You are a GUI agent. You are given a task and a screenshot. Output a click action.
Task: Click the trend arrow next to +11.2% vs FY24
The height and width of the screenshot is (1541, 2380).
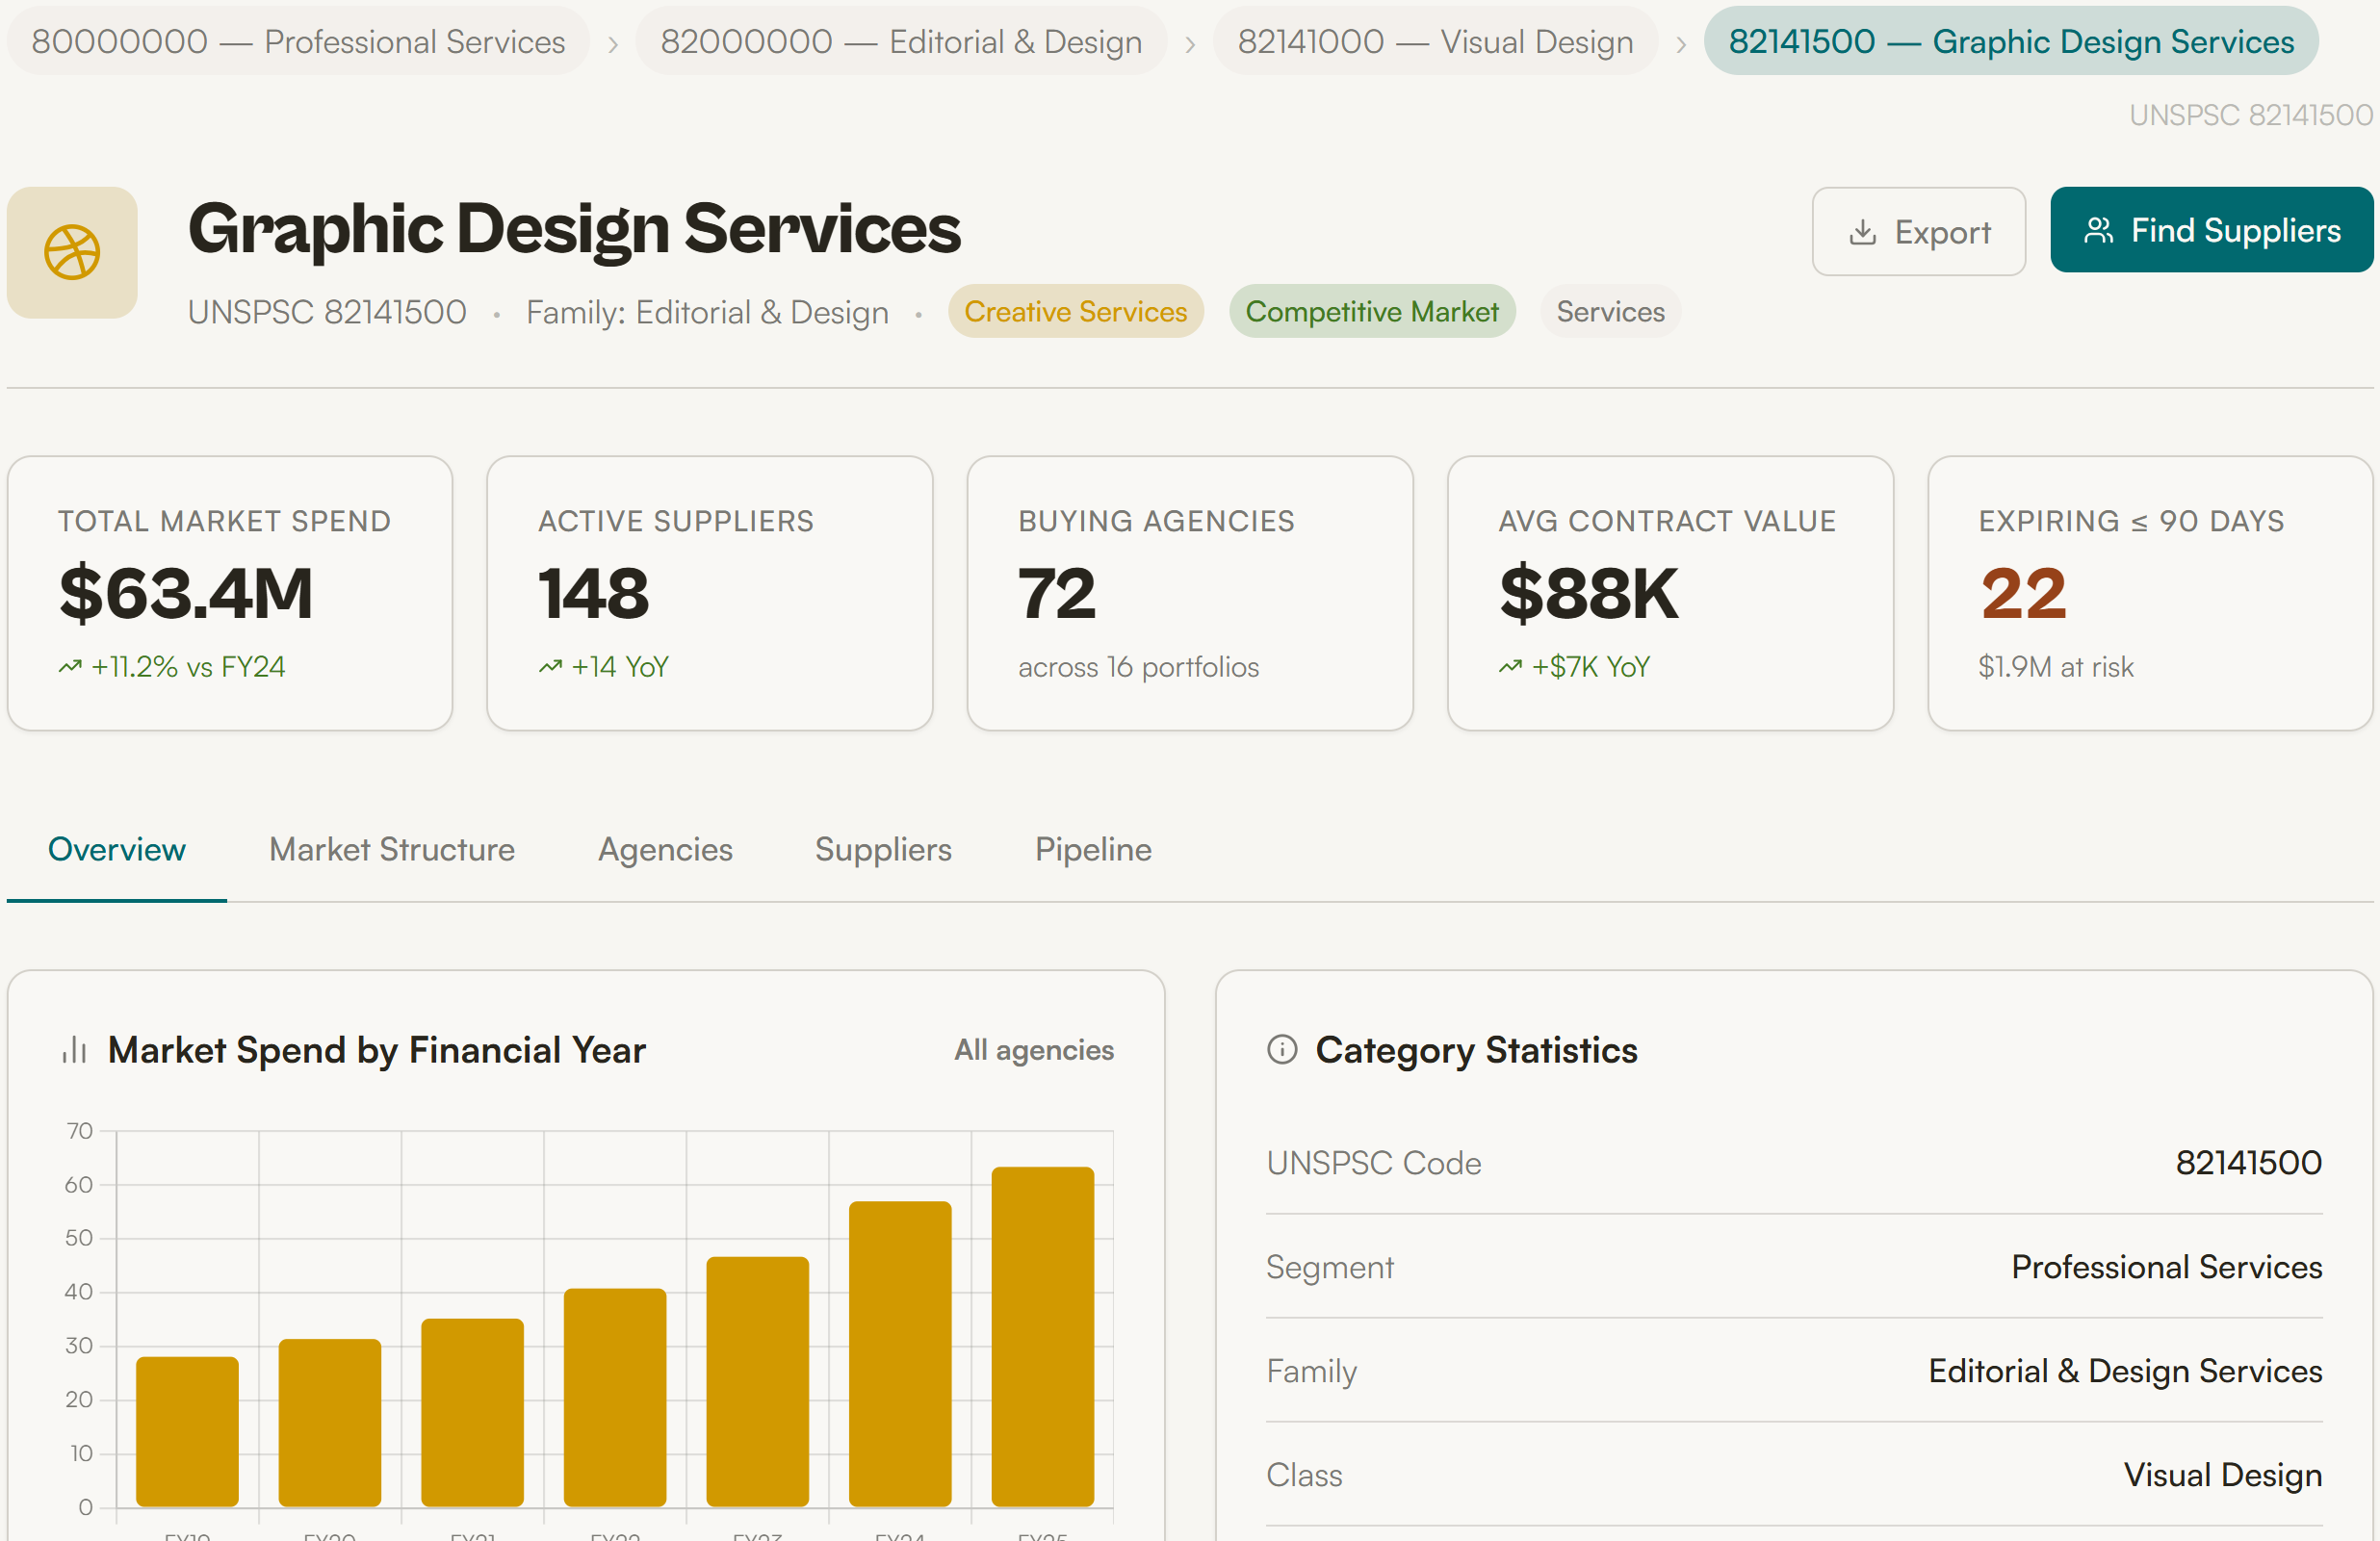click(x=70, y=666)
